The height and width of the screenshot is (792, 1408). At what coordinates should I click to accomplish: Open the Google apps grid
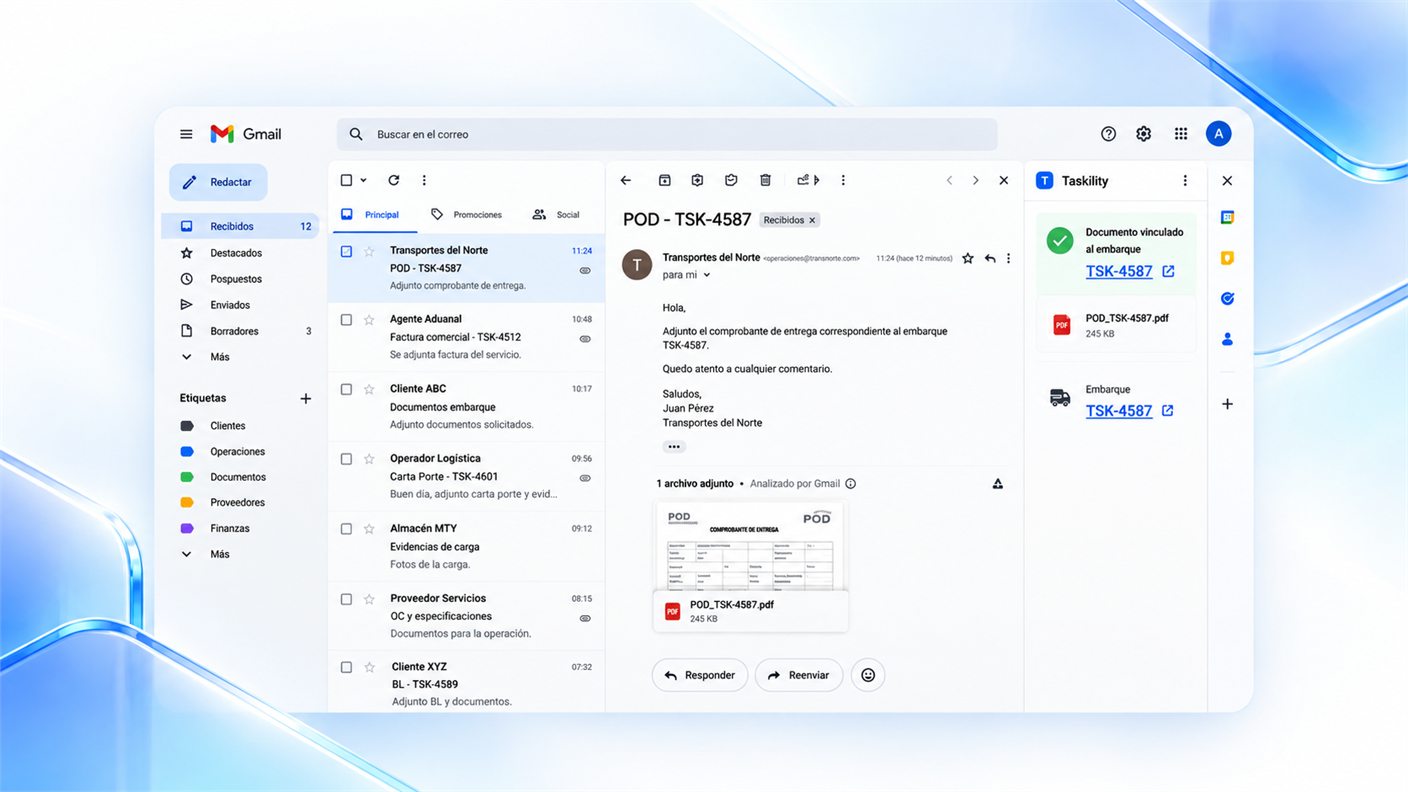tap(1181, 134)
